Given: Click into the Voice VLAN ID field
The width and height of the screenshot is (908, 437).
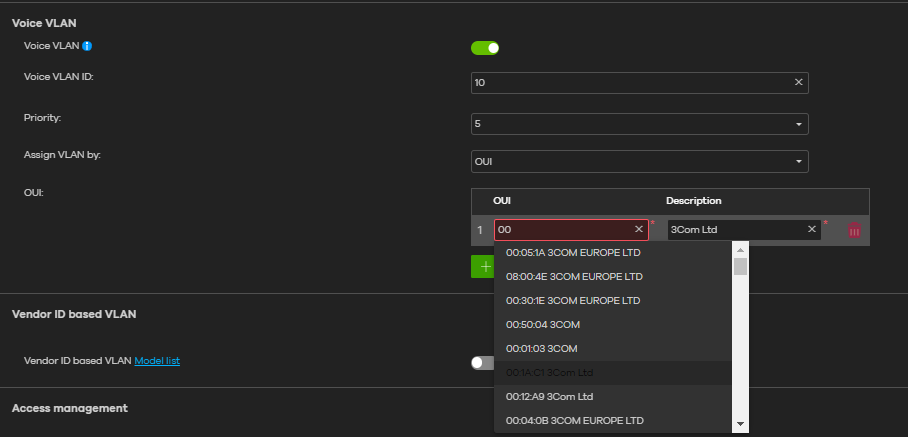Looking at the screenshot, I should click(630, 82).
